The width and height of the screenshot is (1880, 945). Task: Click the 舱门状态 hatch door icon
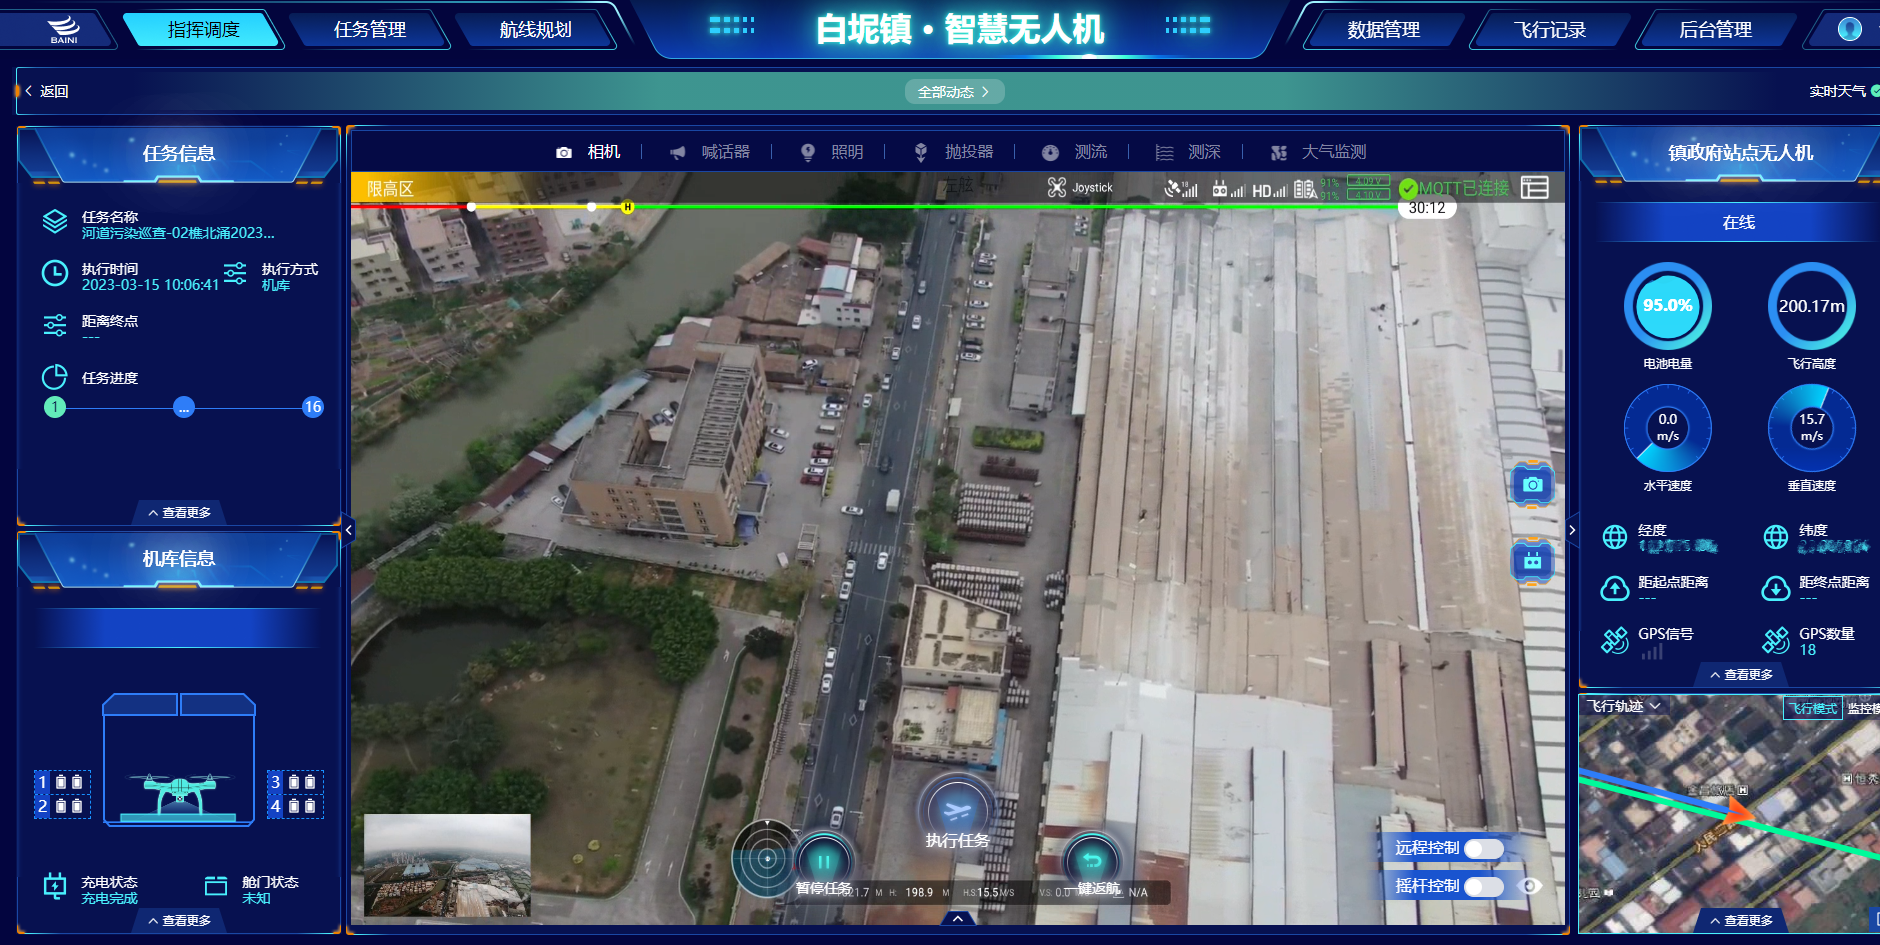pos(216,886)
